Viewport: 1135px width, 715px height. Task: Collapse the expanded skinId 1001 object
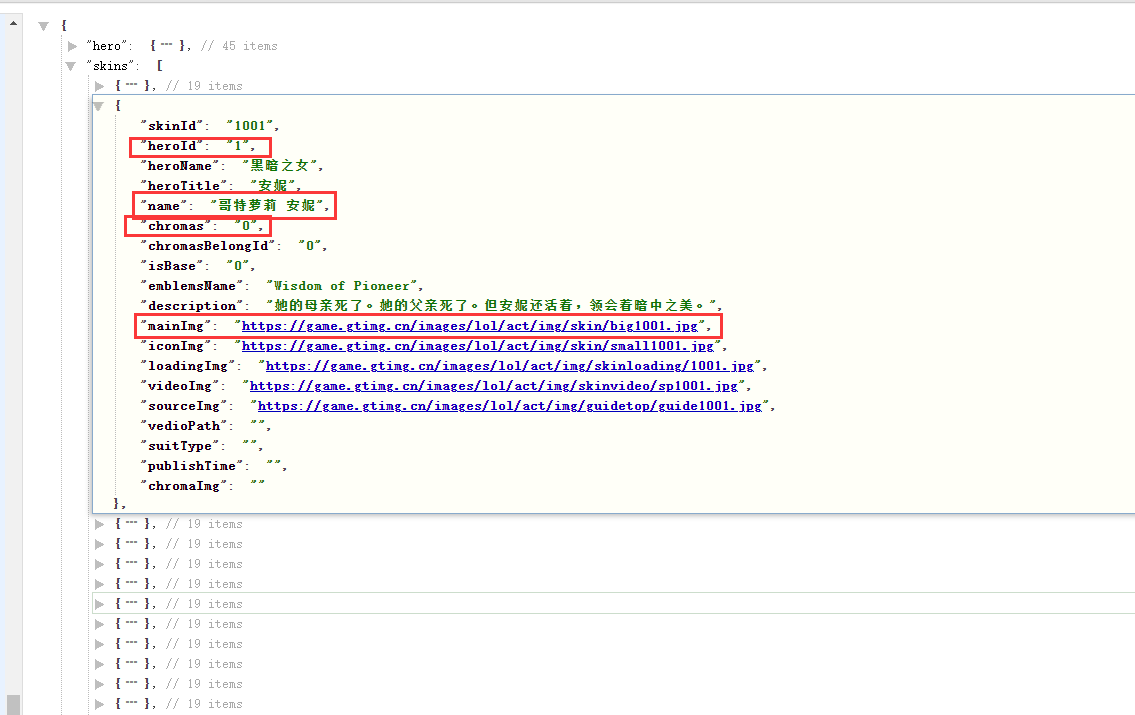(x=98, y=106)
